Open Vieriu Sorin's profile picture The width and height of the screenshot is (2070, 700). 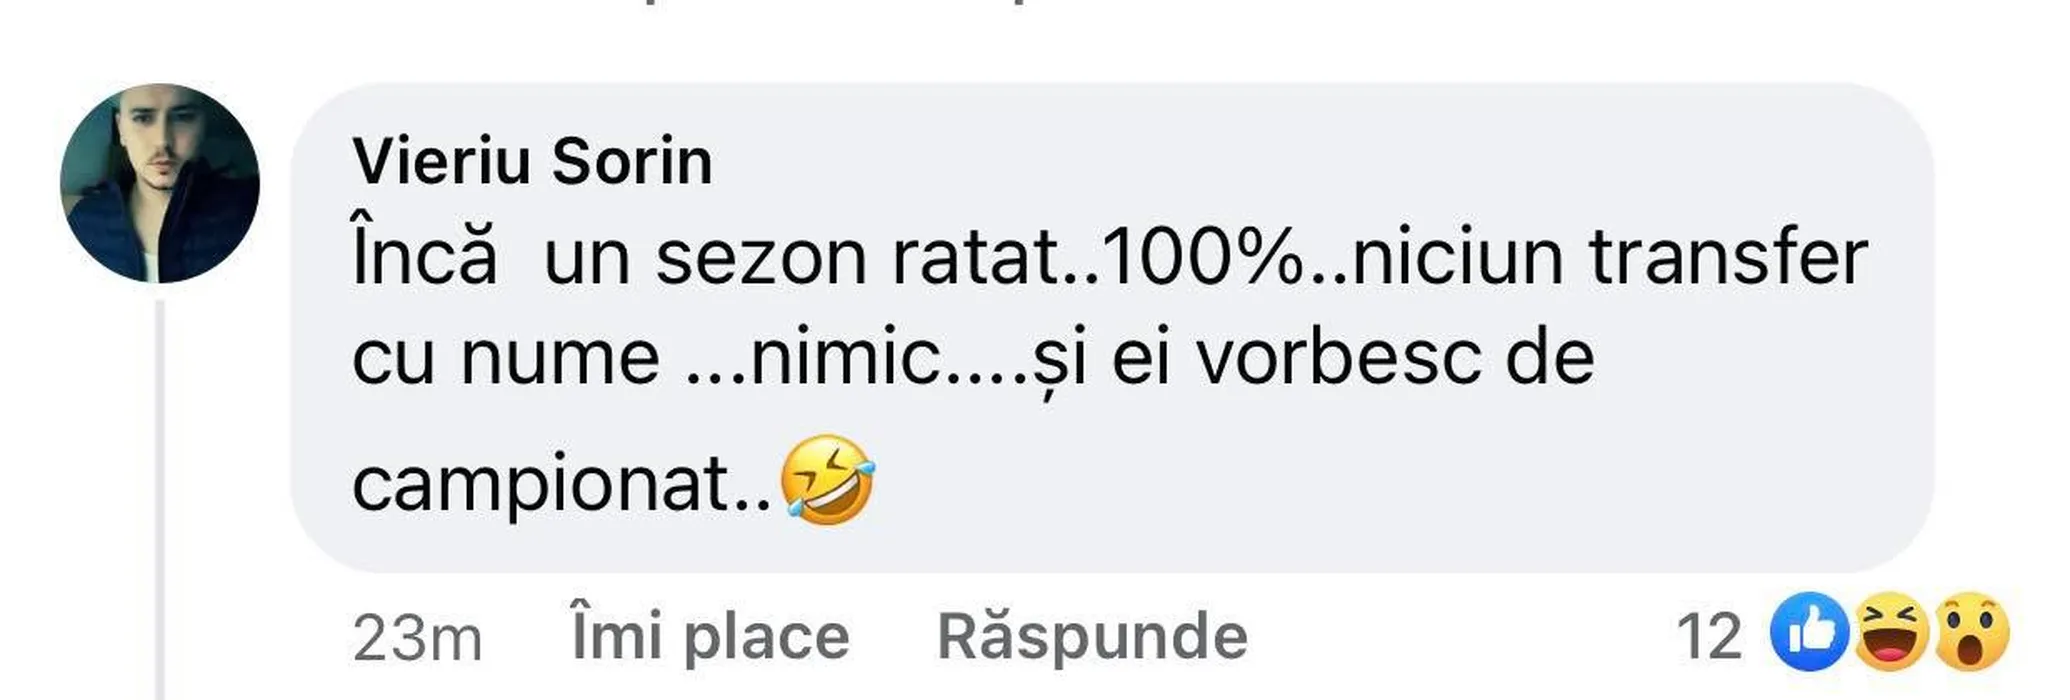[160, 183]
